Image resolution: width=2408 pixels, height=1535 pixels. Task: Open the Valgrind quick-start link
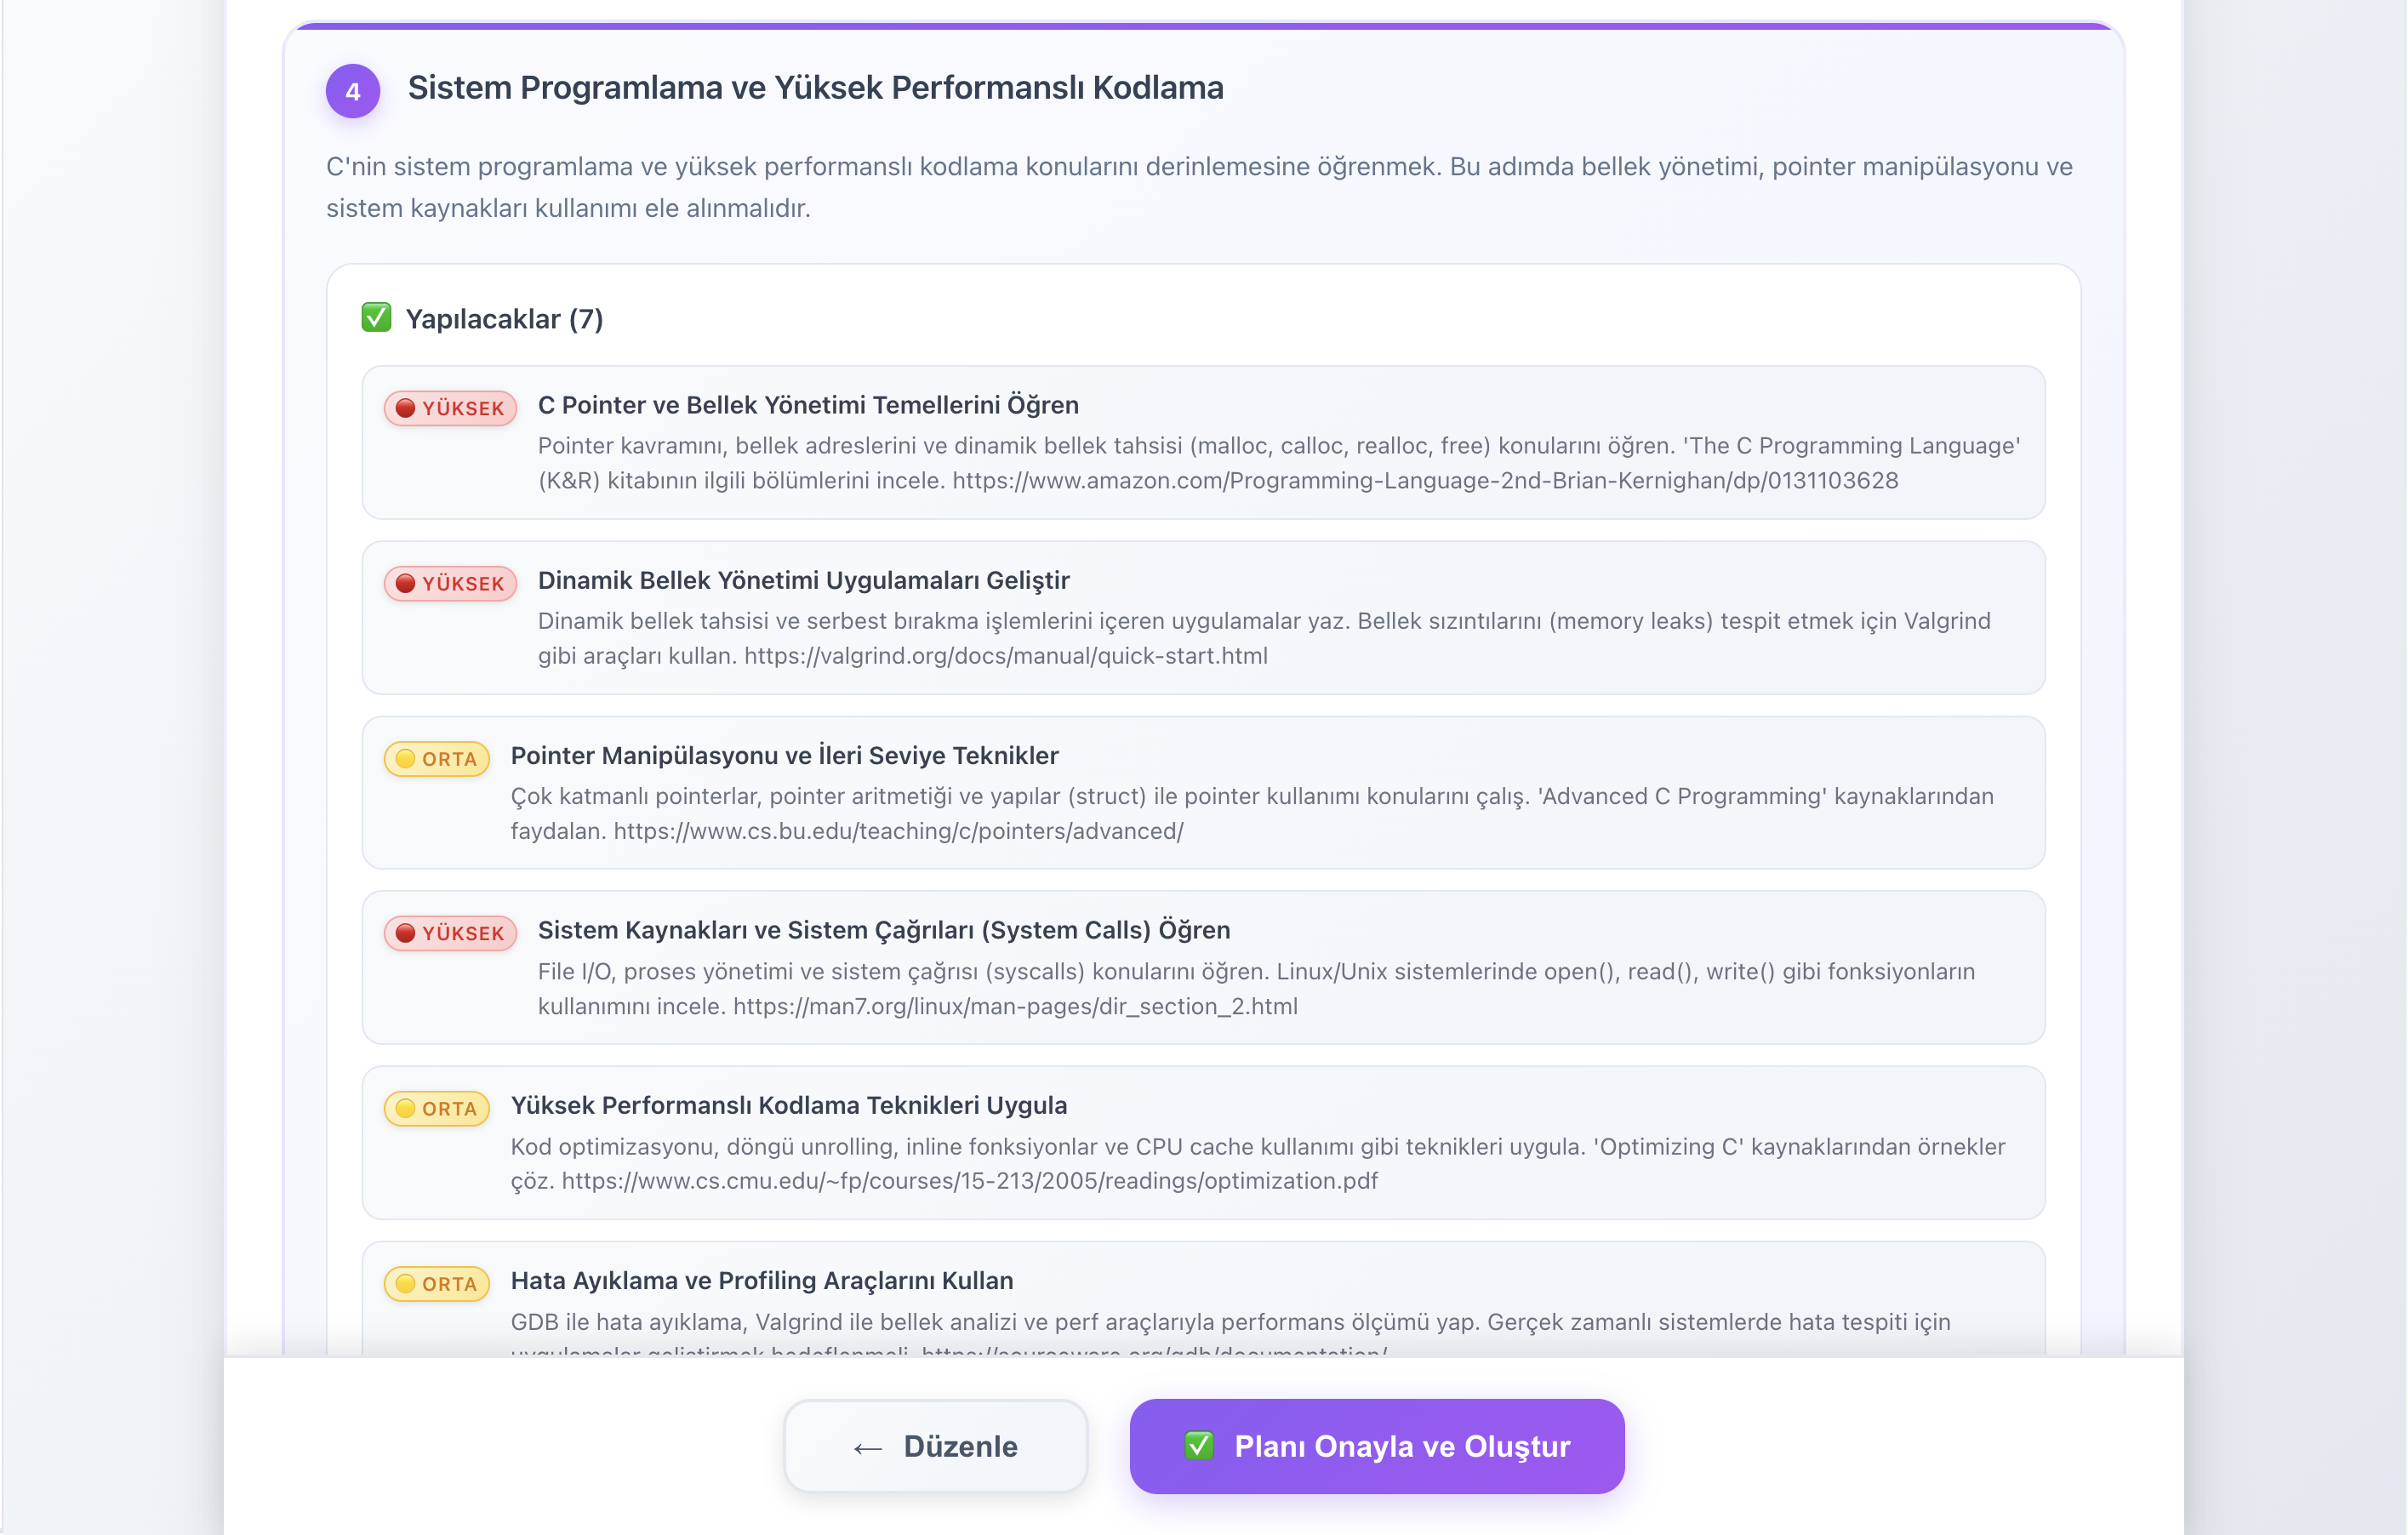coord(1005,656)
